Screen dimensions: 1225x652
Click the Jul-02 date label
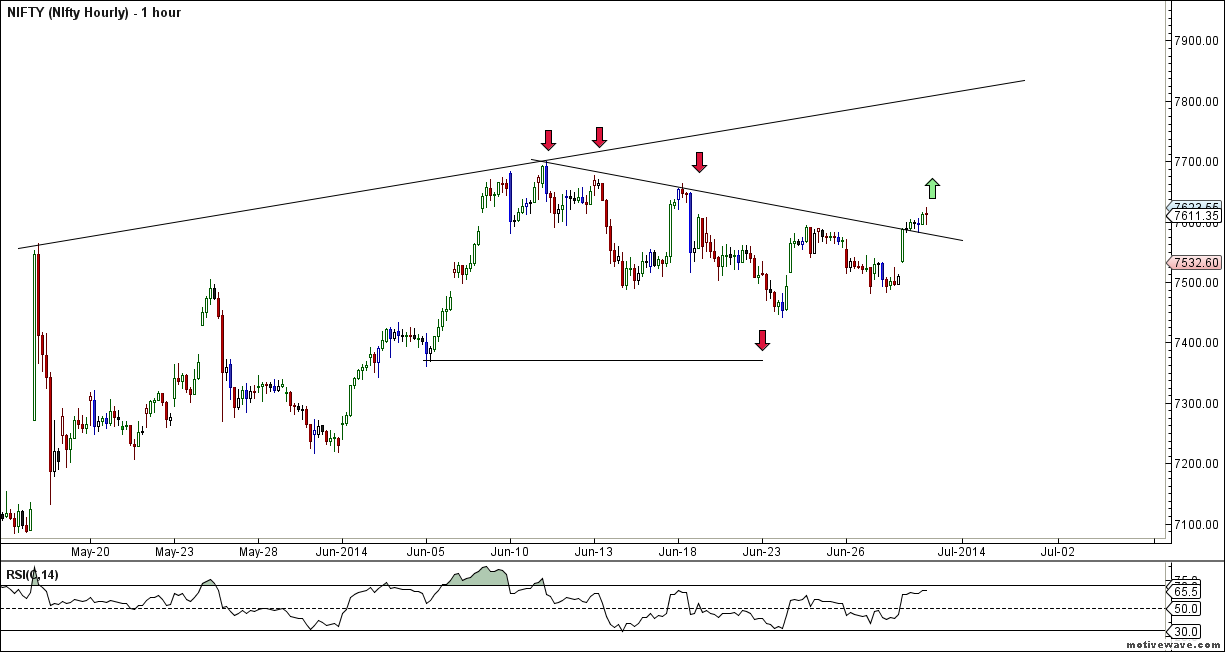(1058, 551)
